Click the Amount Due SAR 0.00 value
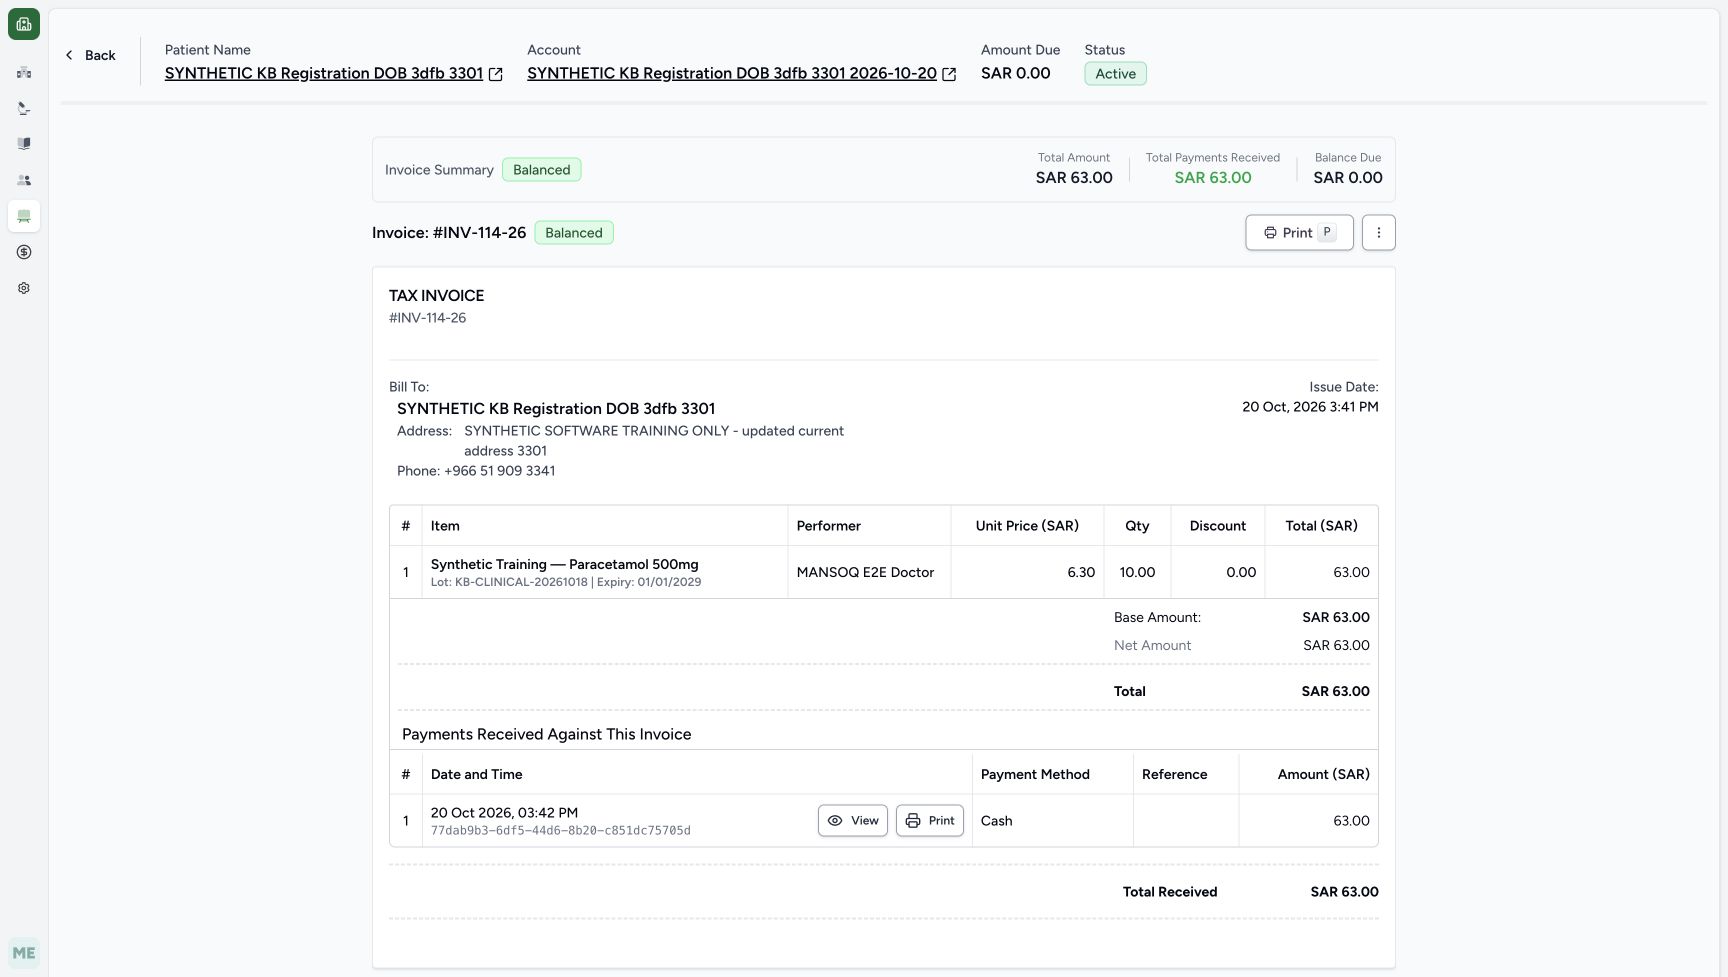 pos(1015,73)
